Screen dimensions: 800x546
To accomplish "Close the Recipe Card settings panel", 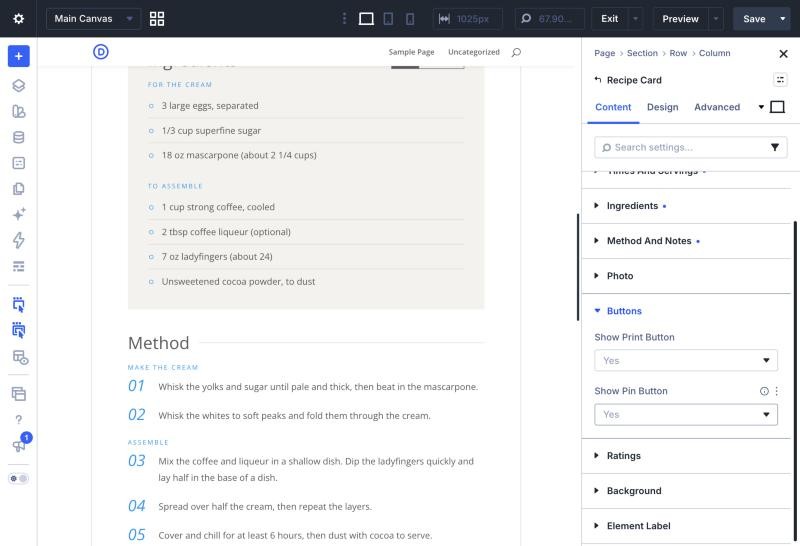I will click(783, 54).
